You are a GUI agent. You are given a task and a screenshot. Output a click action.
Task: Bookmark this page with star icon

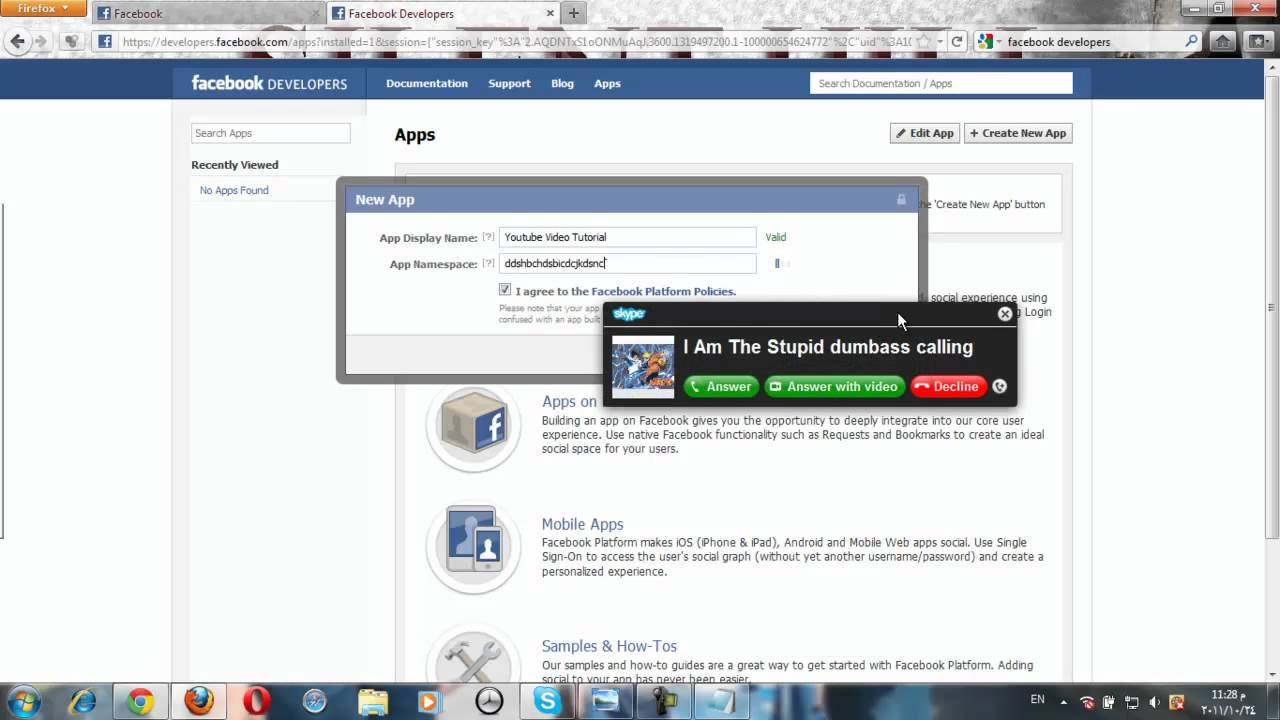pos(923,42)
